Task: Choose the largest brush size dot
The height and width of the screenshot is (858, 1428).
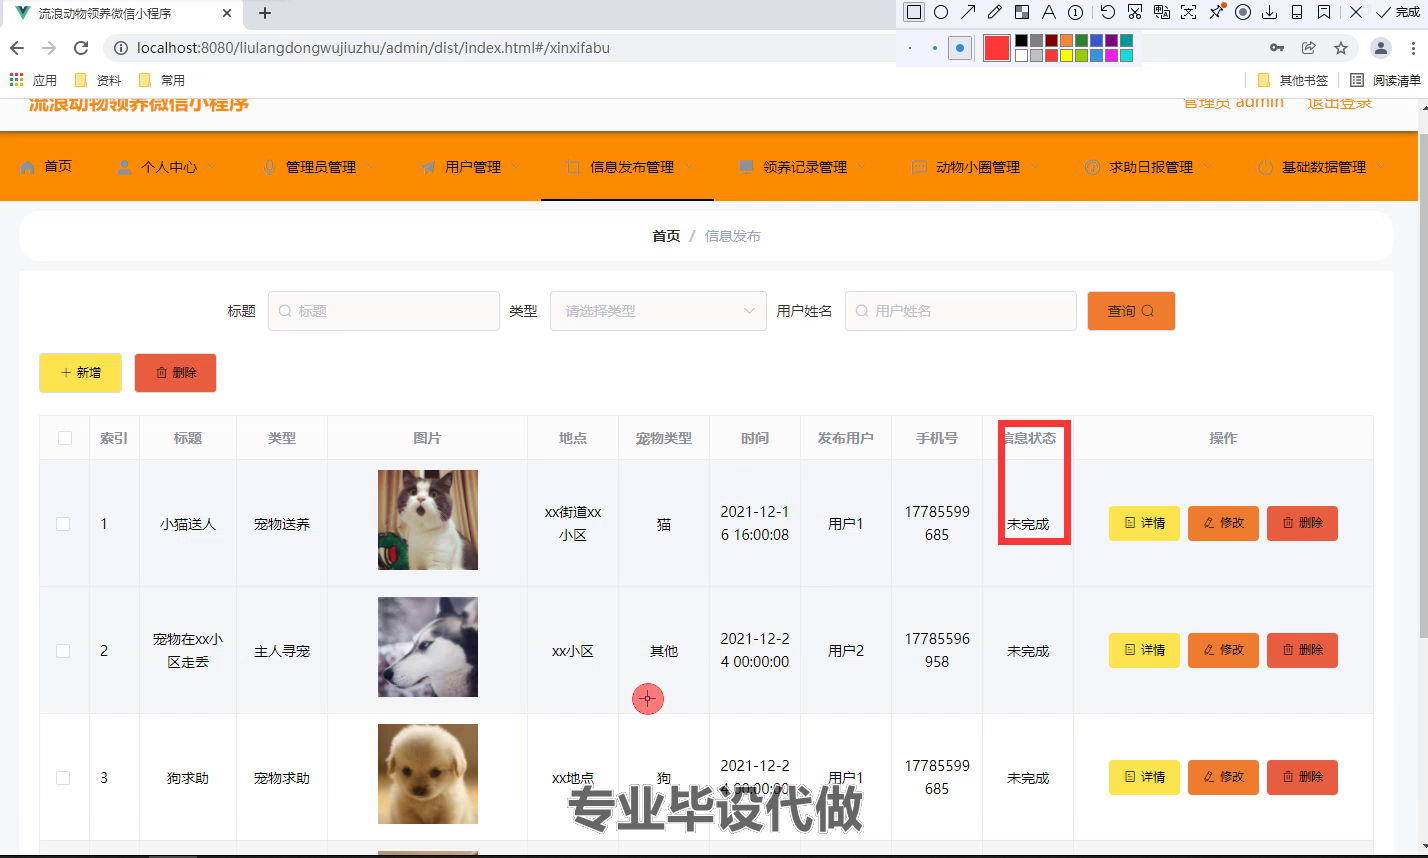Action: pyautogui.click(x=960, y=48)
